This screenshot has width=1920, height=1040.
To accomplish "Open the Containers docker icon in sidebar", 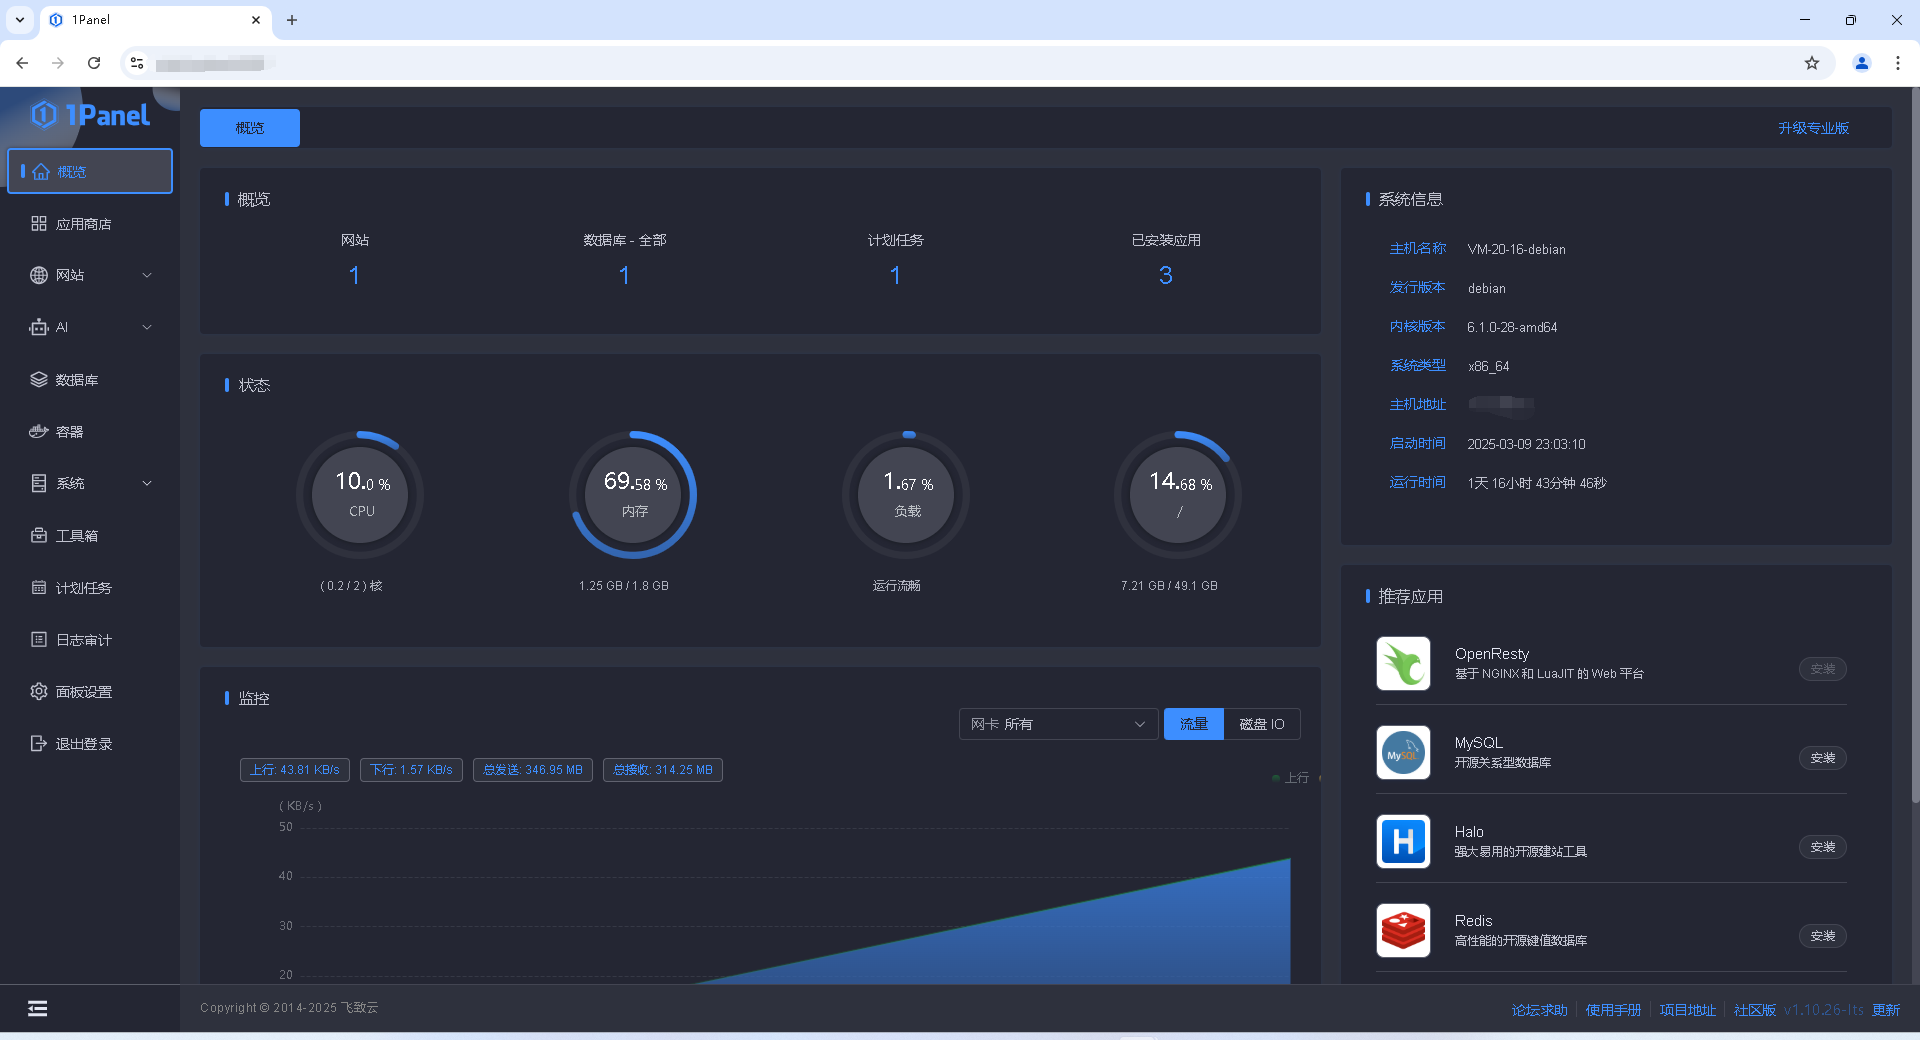I will pyautogui.click(x=39, y=432).
